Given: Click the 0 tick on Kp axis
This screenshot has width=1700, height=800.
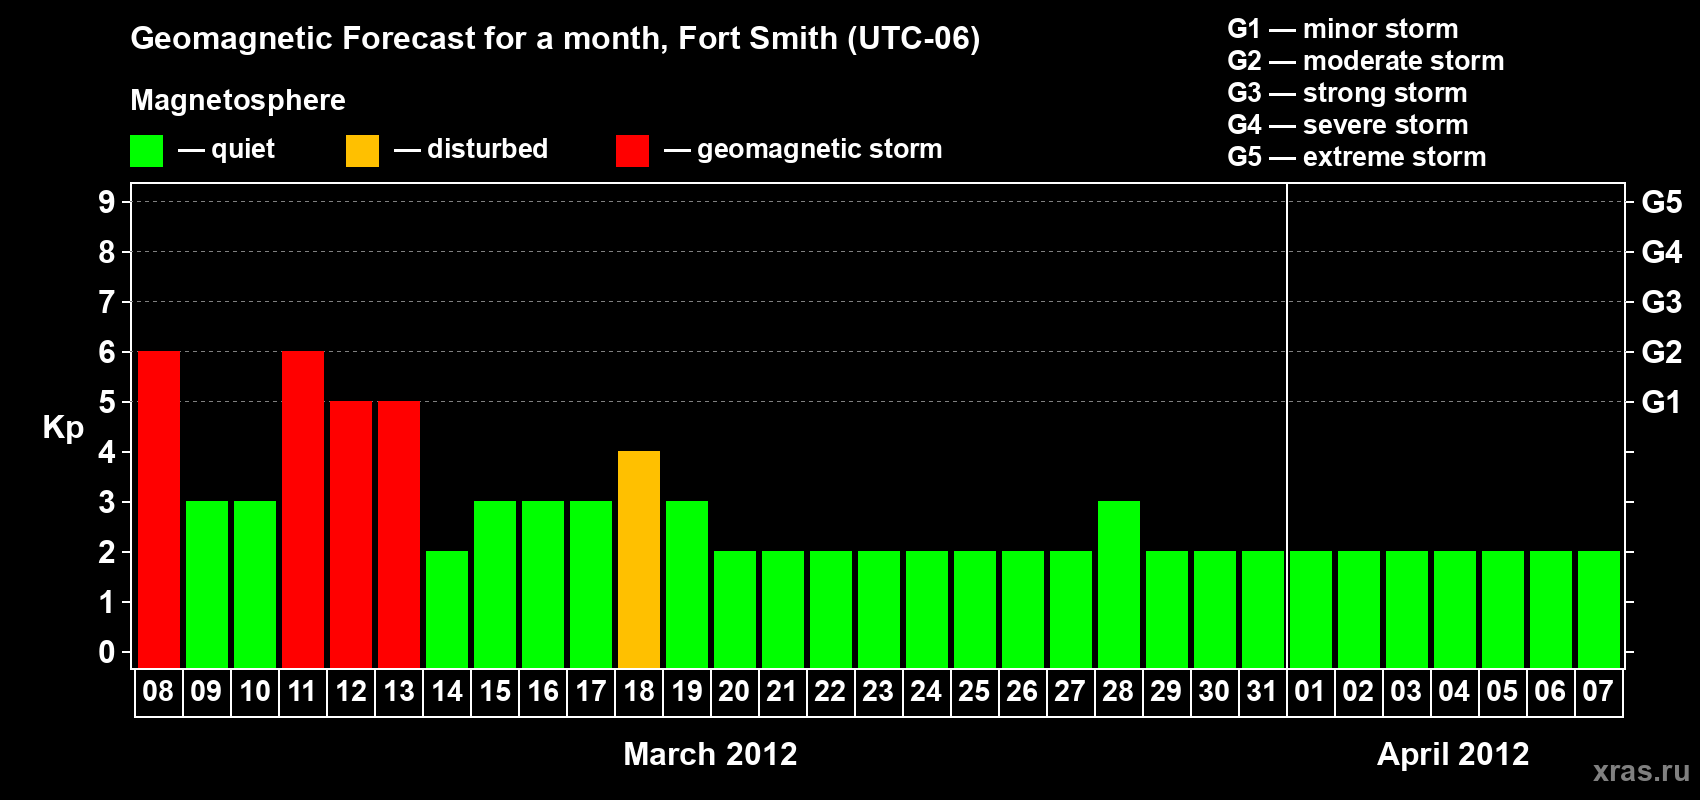Looking at the screenshot, I should click(x=107, y=652).
